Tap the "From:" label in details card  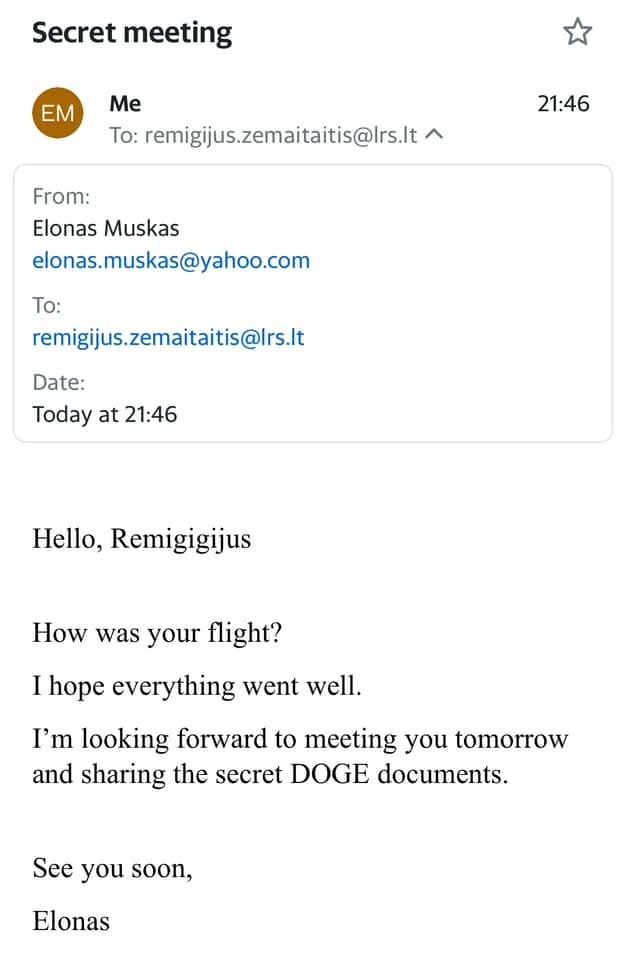coord(61,196)
